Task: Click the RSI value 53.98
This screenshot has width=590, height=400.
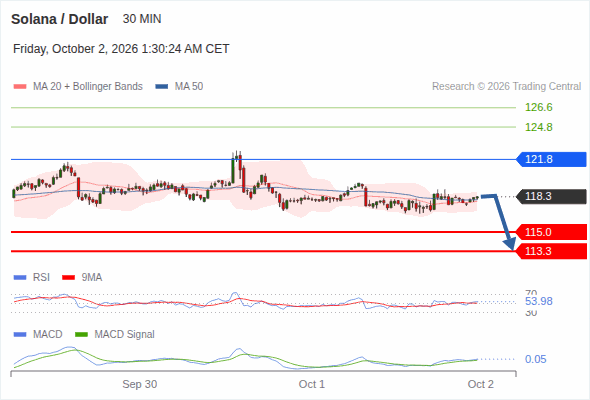Action: pyautogui.click(x=539, y=301)
